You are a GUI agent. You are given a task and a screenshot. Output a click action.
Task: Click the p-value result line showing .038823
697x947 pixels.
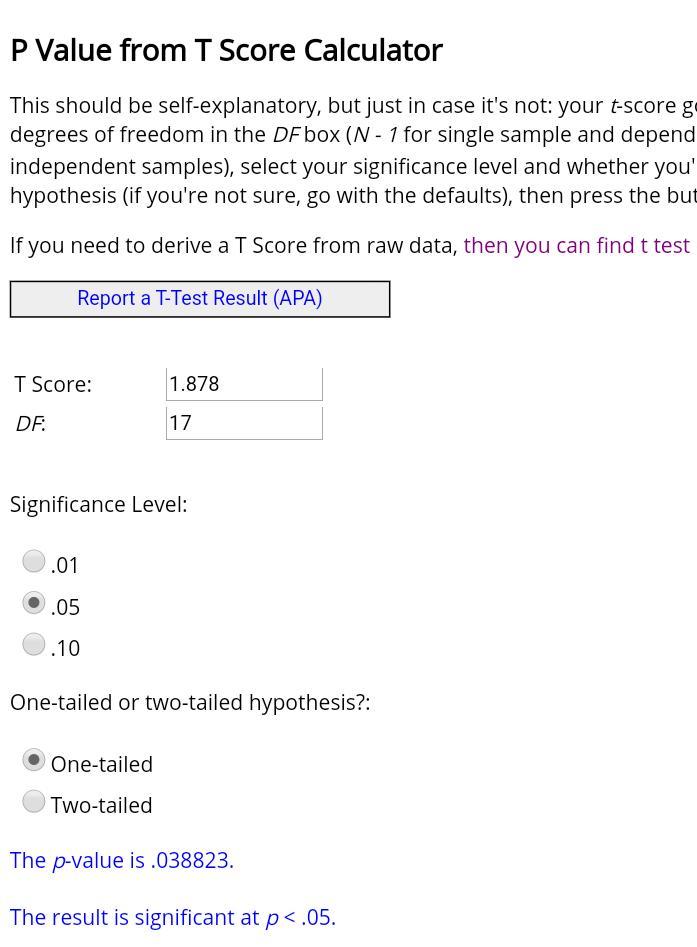tap(122, 861)
